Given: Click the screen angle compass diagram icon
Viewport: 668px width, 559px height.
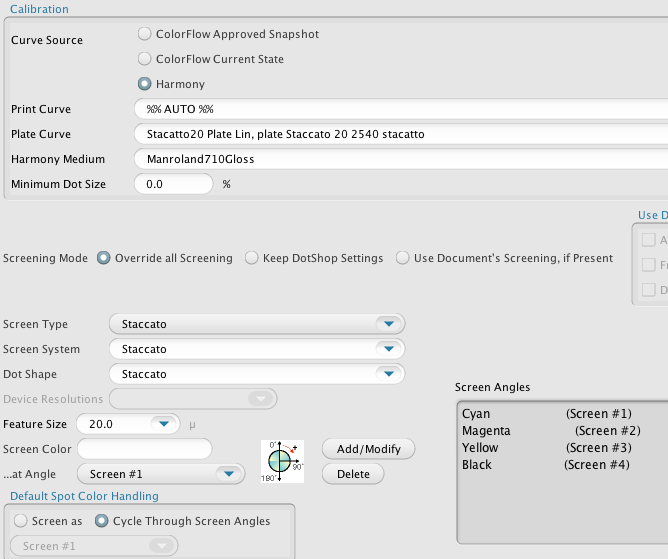Looking at the screenshot, I should point(282,461).
